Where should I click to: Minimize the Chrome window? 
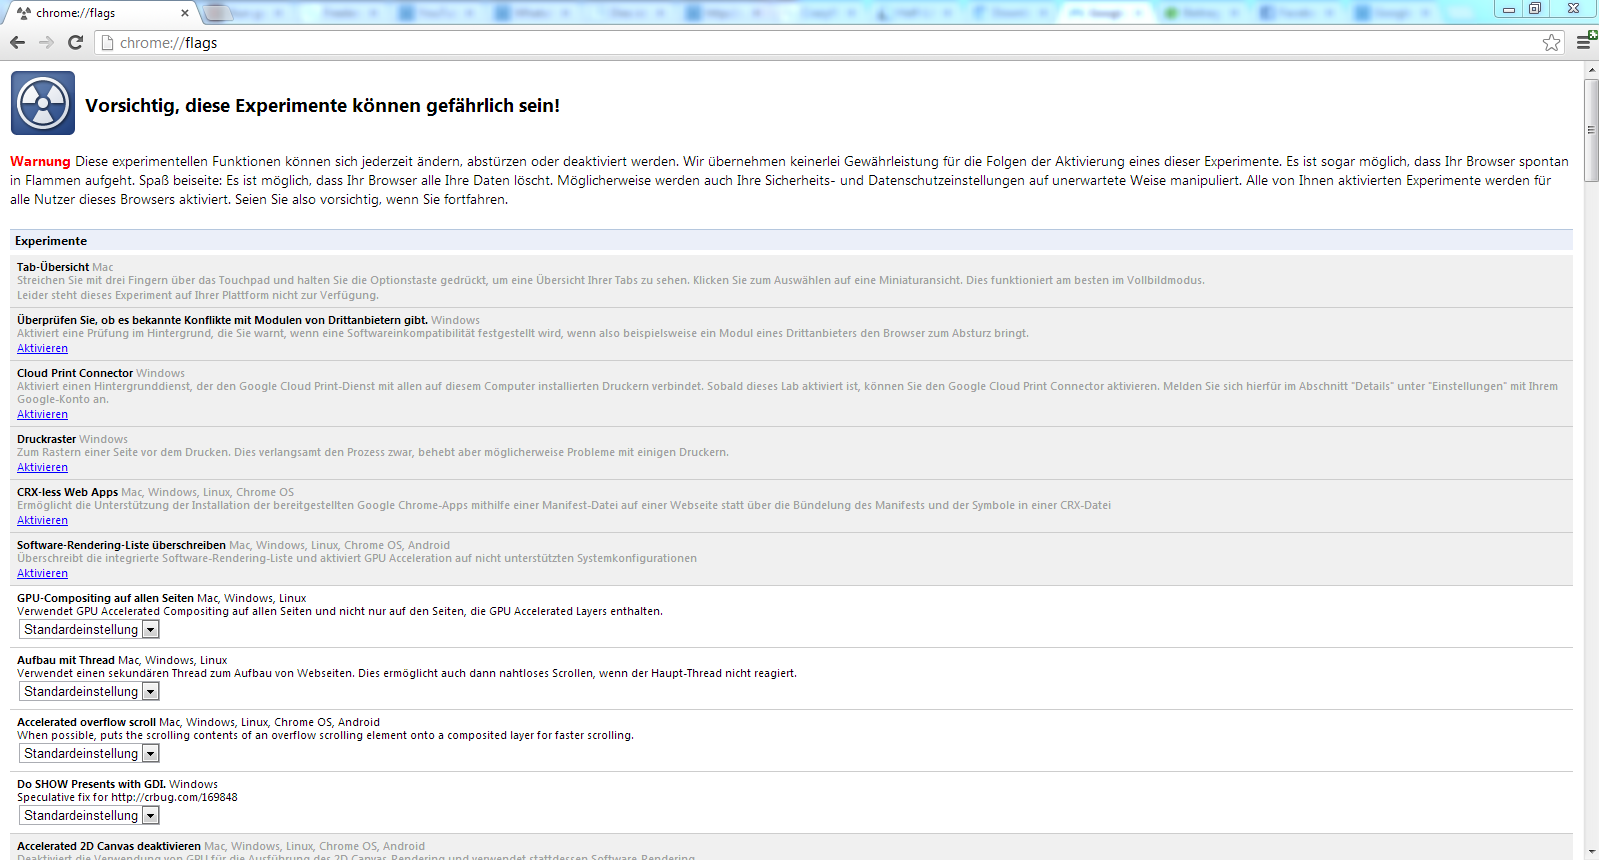(x=1509, y=8)
